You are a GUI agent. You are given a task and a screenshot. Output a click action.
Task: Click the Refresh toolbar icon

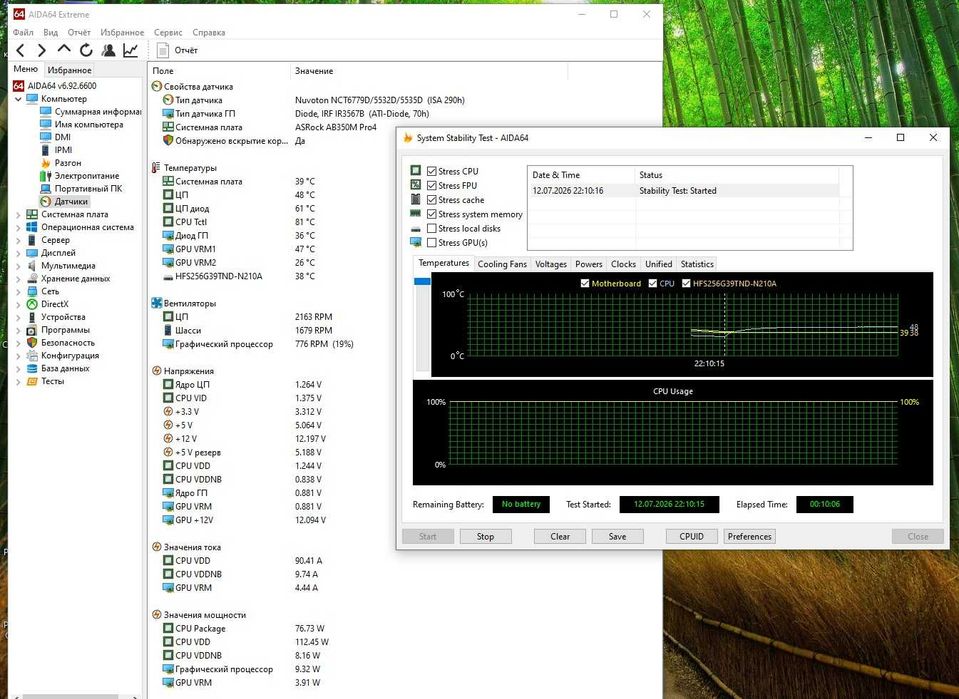point(86,50)
